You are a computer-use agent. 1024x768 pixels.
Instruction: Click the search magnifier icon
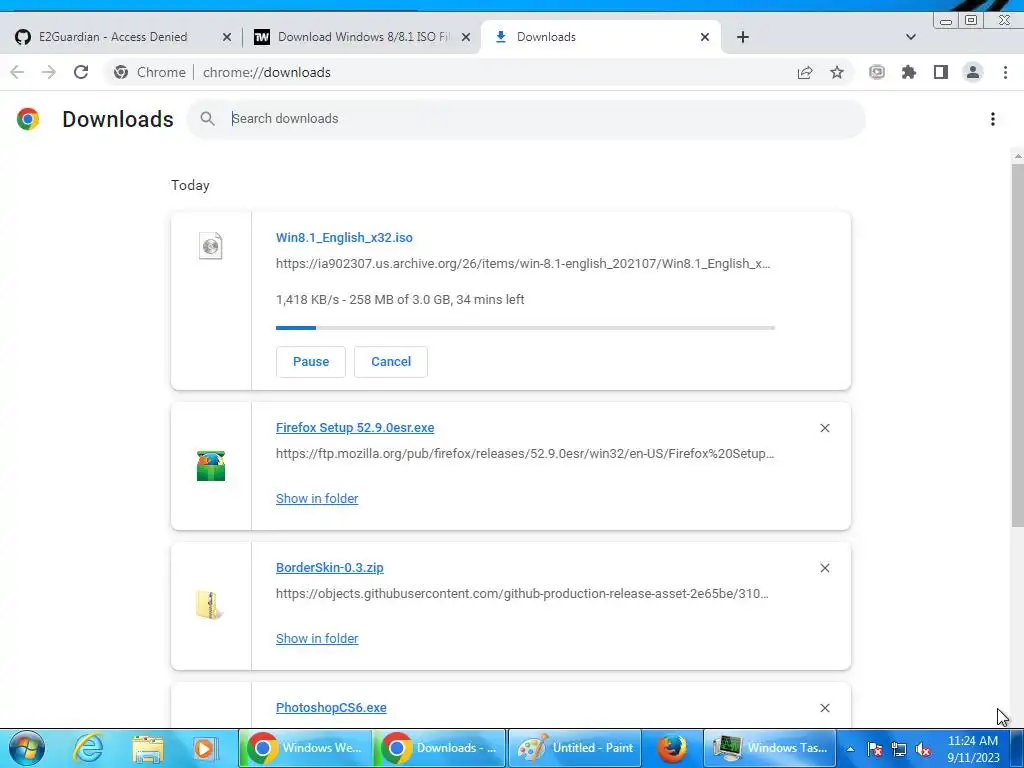click(208, 119)
